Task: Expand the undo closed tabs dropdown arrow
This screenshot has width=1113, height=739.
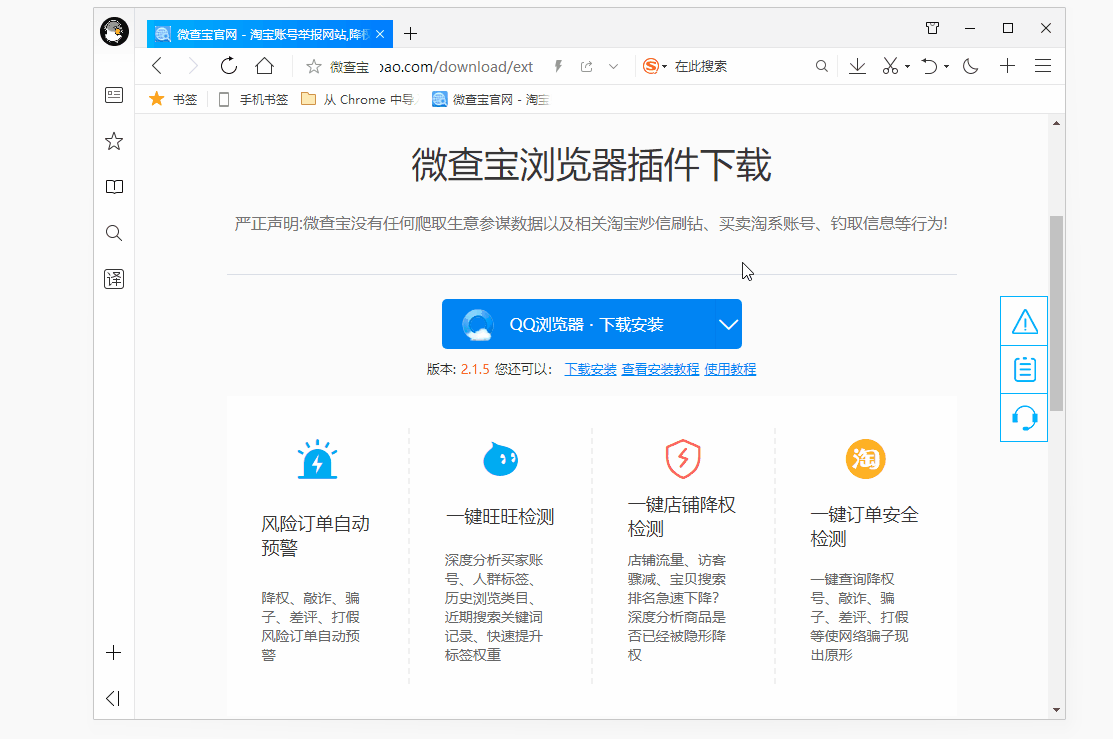Action: 946,67
